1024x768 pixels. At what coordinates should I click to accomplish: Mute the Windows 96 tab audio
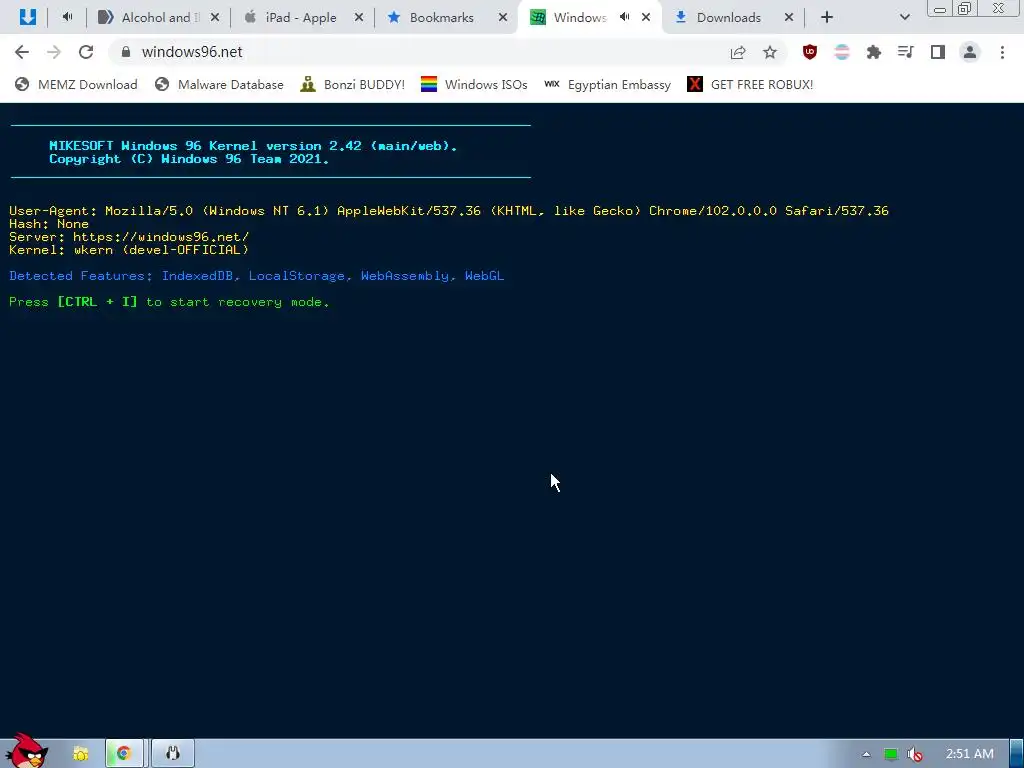[x=624, y=17]
